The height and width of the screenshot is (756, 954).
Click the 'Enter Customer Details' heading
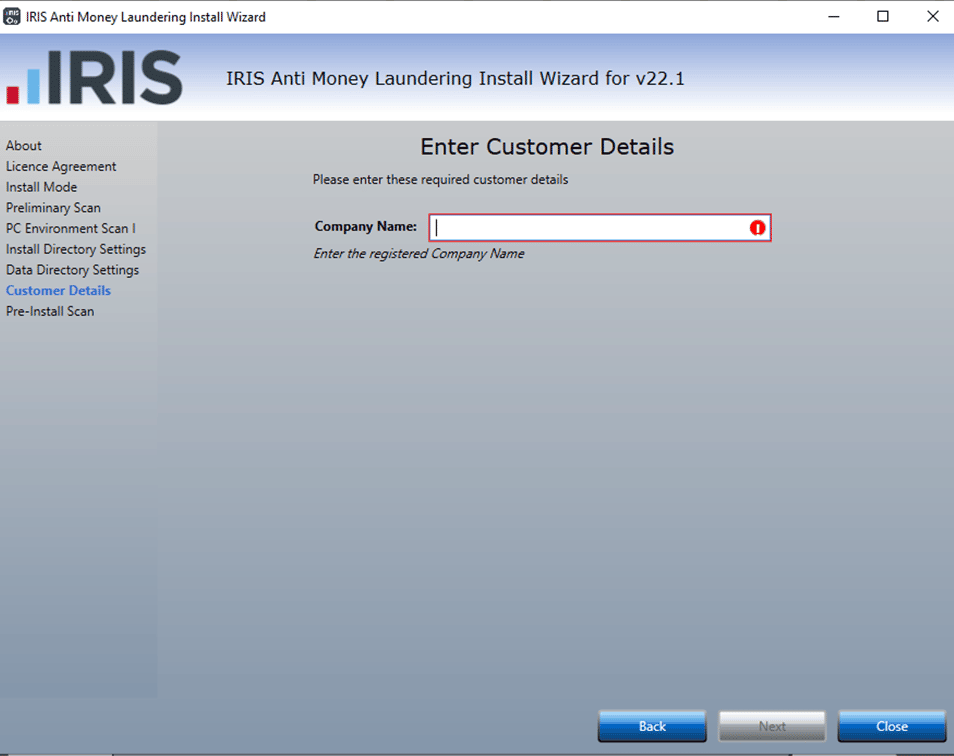pyautogui.click(x=547, y=147)
